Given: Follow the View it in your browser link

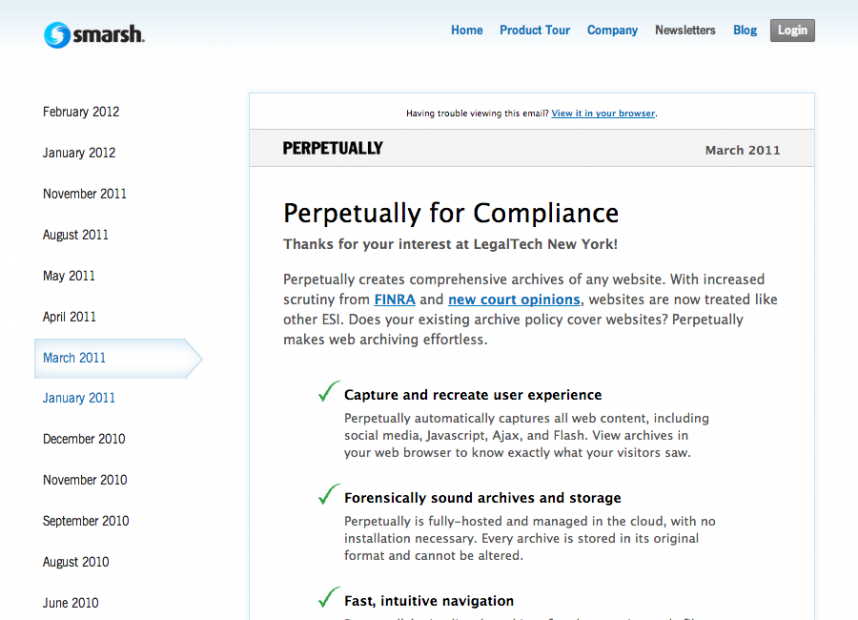Looking at the screenshot, I should pyautogui.click(x=603, y=114).
